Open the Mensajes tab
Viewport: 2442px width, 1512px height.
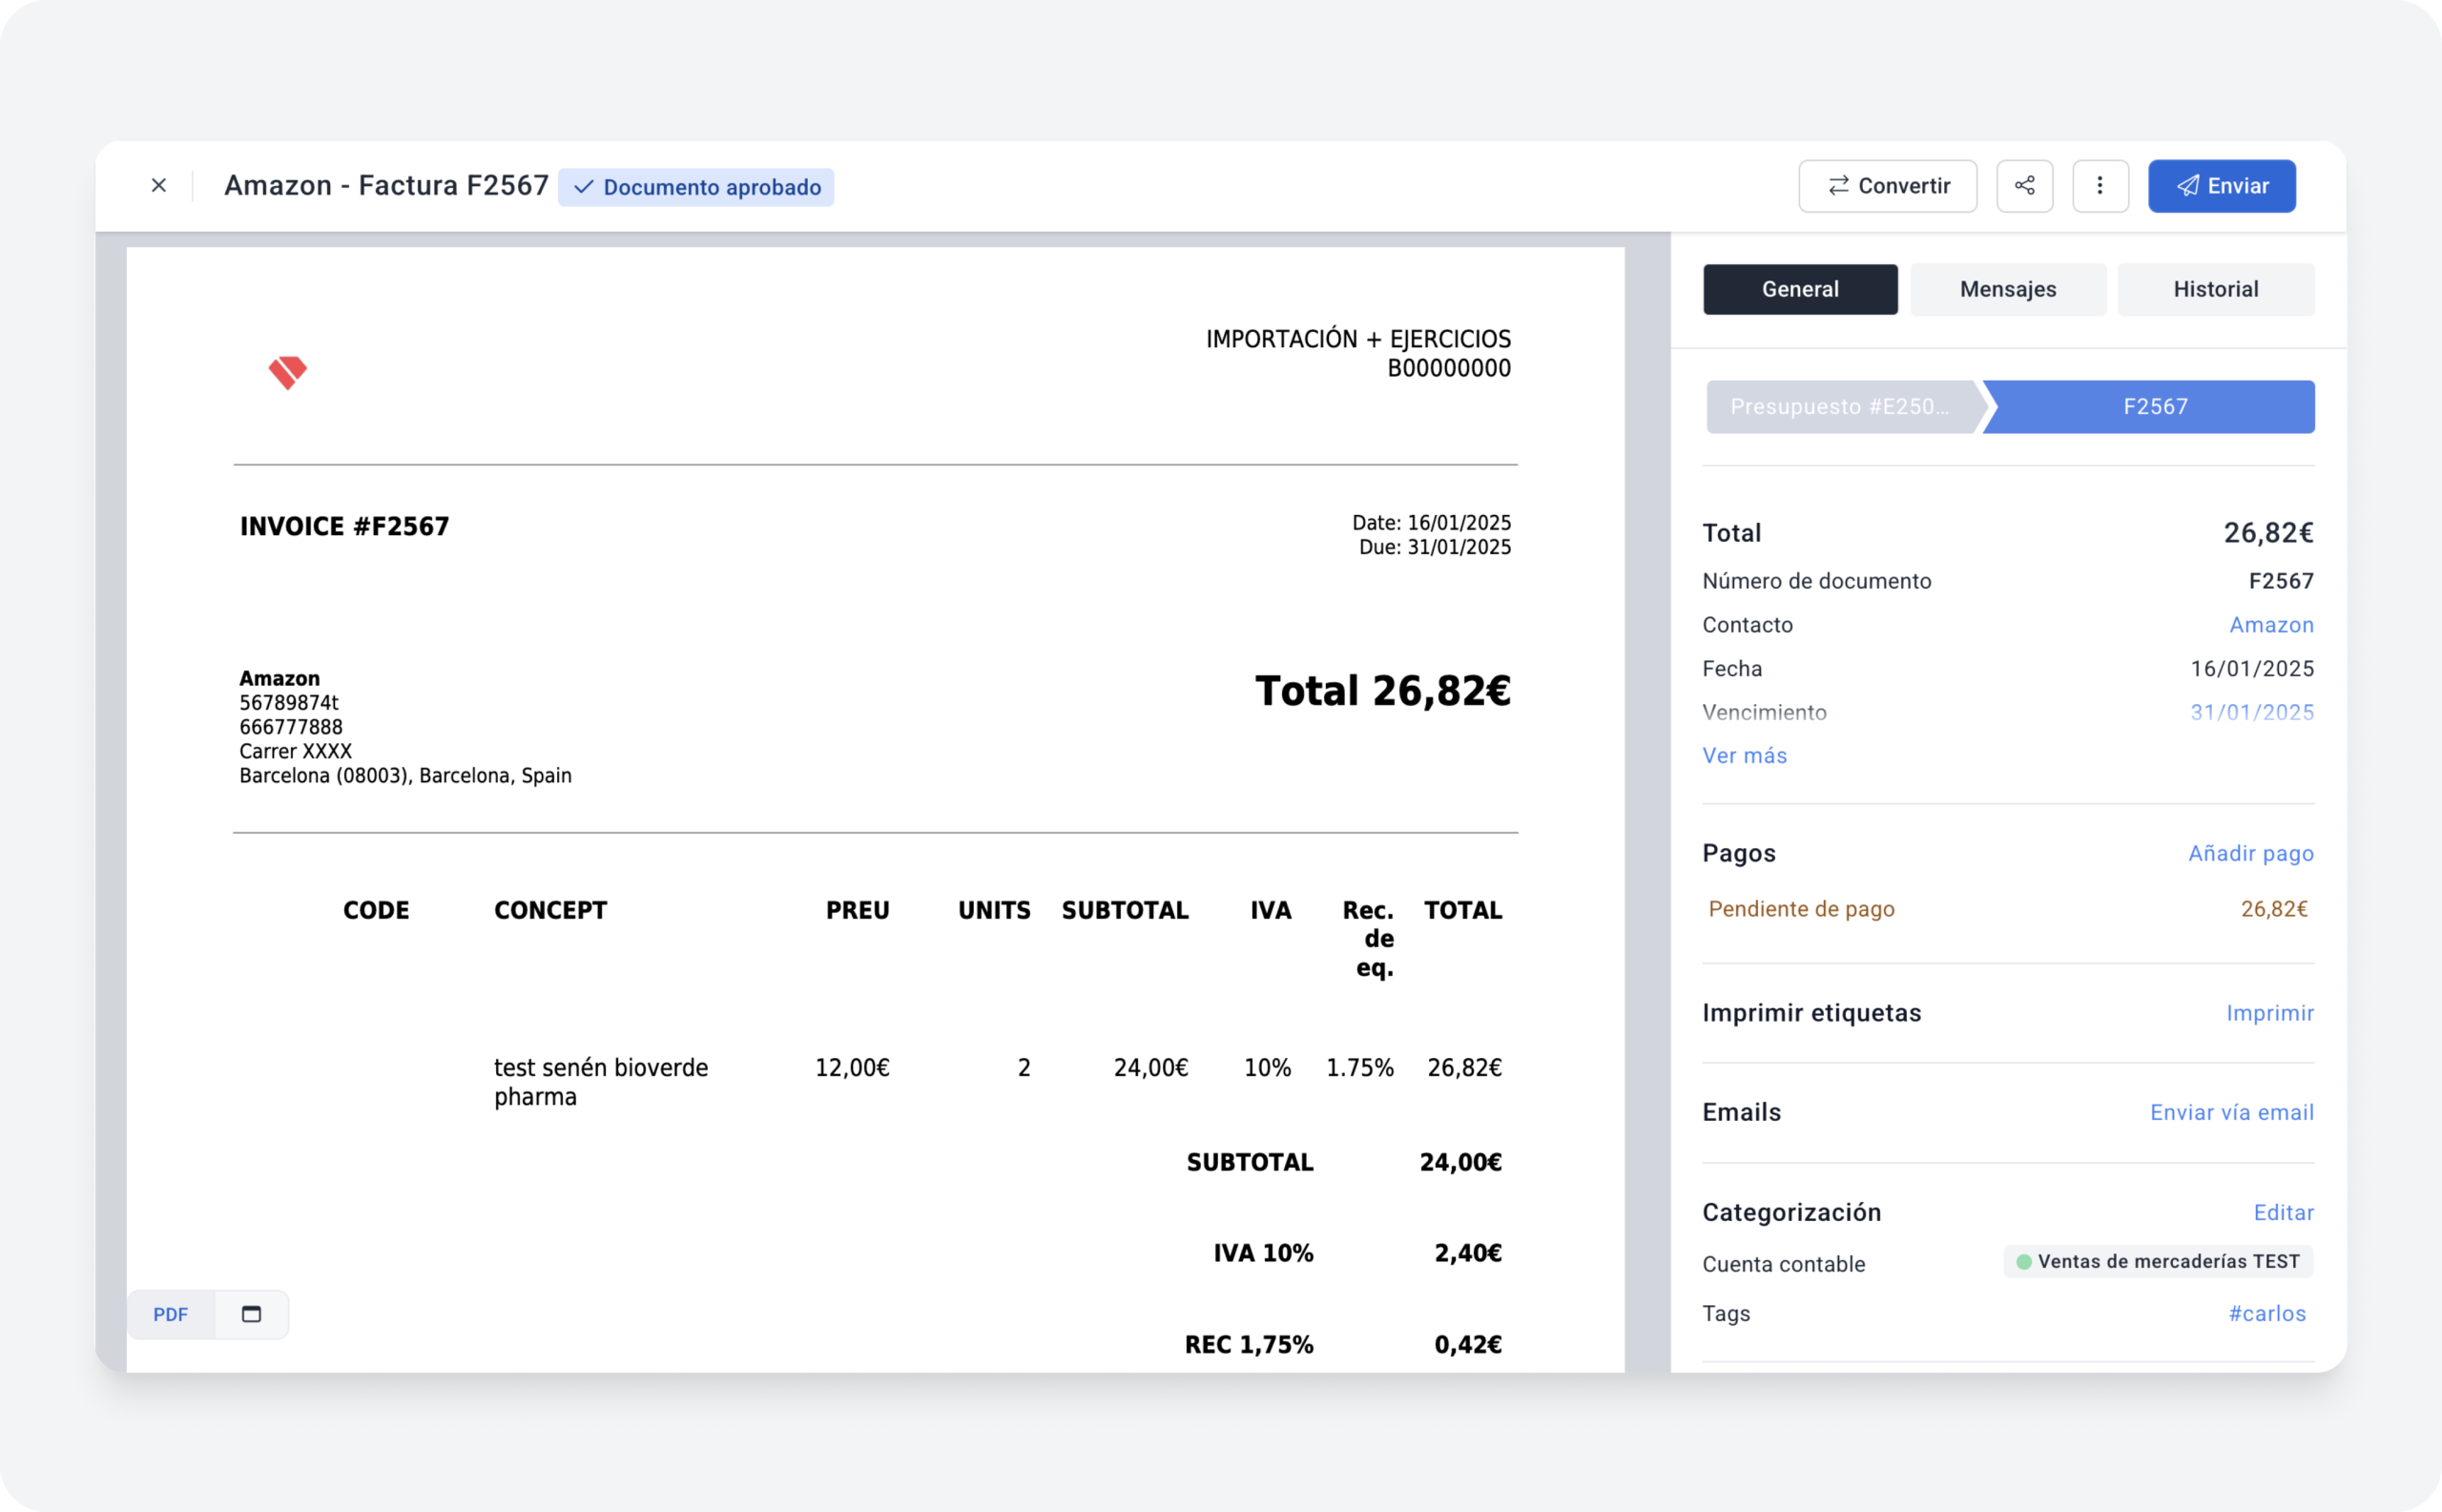click(x=2007, y=289)
